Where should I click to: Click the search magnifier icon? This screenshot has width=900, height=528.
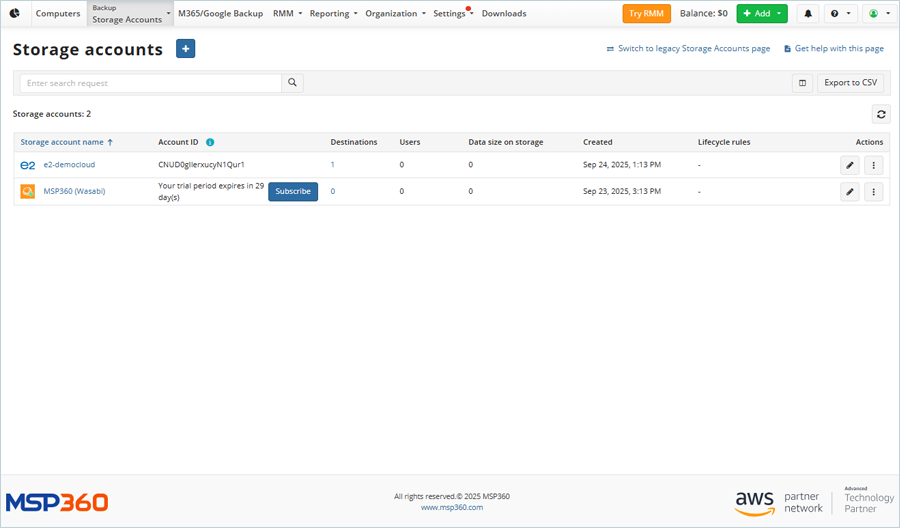(292, 84)
